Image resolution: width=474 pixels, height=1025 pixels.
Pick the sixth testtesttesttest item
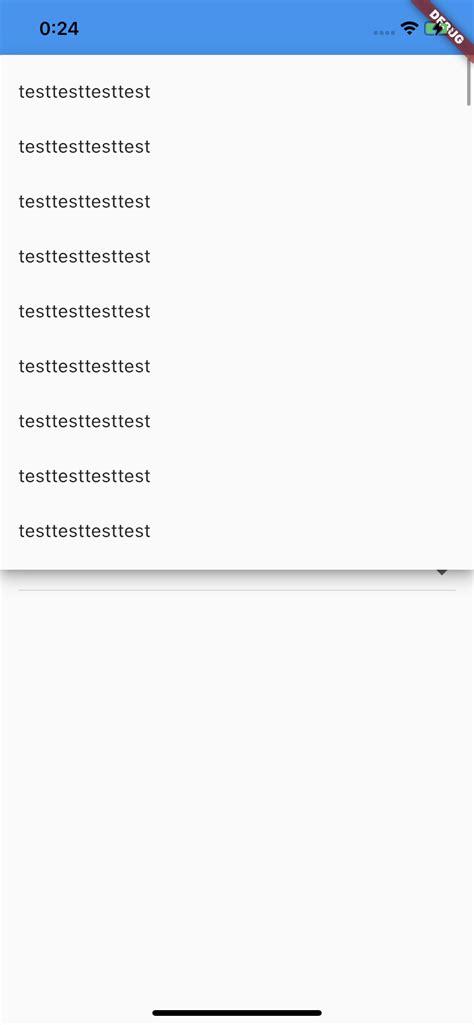[237, 366]
